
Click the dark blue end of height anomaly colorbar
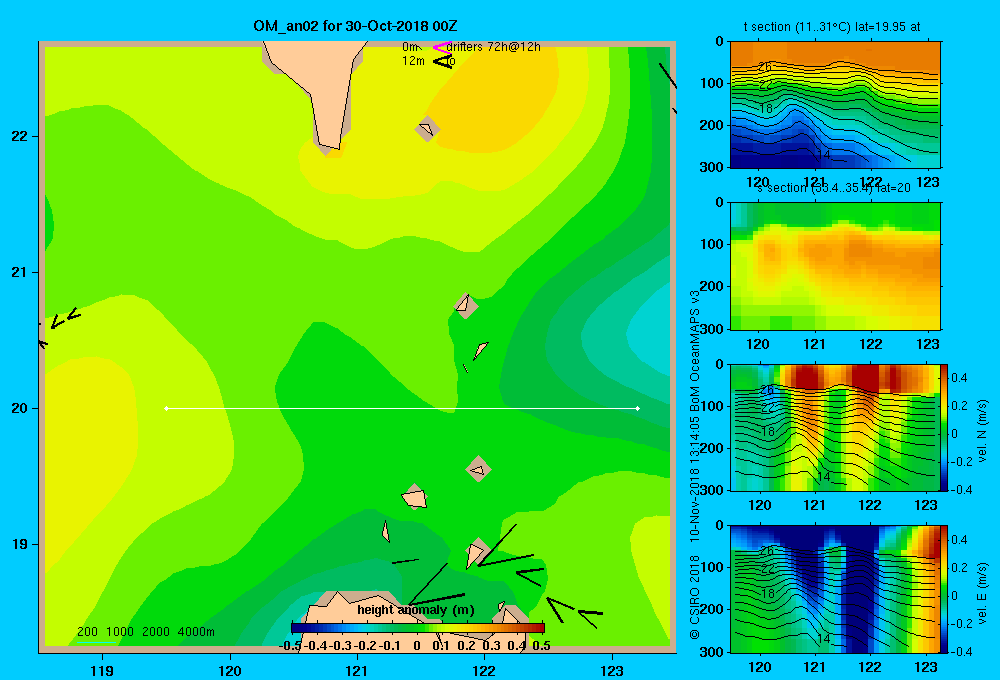coord(297,628)
